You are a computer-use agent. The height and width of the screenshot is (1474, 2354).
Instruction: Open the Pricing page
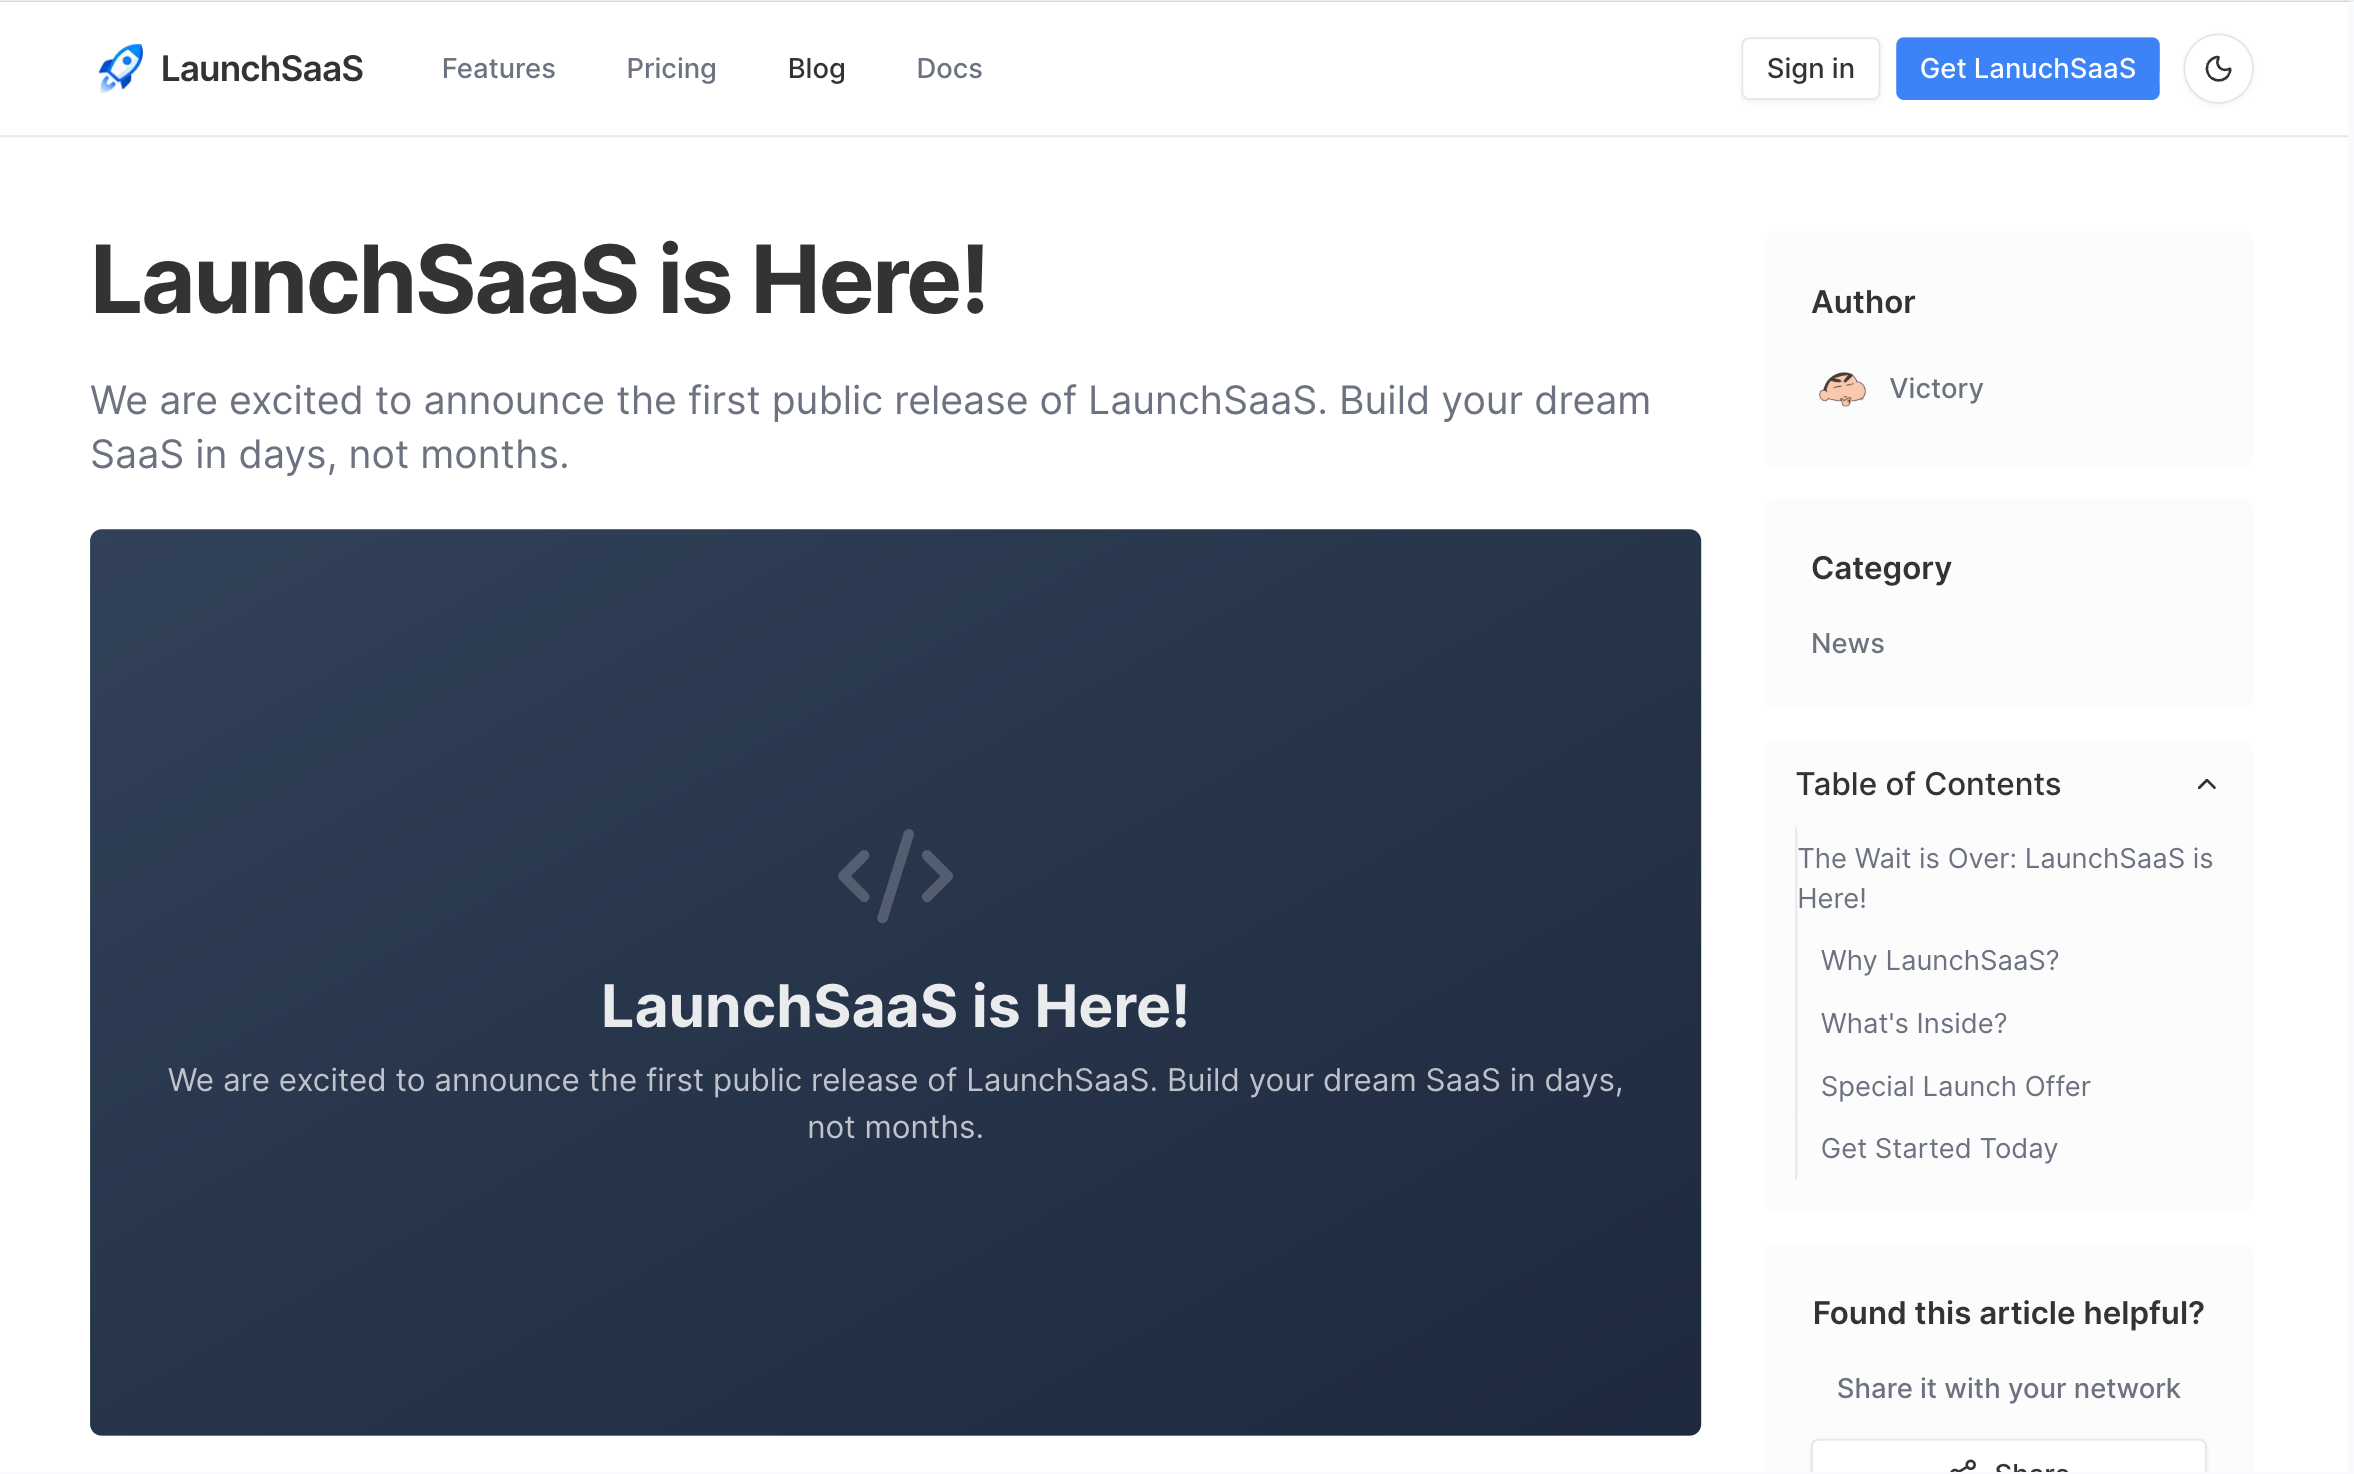tap(671, 68)
